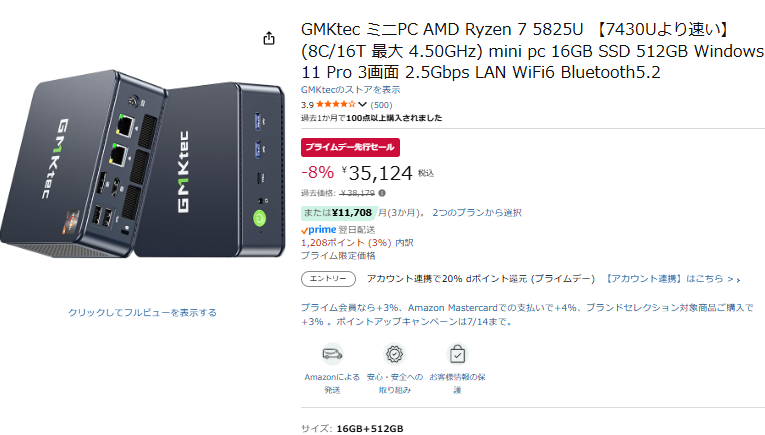Click the お客様情報の保護 bag icon
Screen dimensions: 765x435
point(457,354)
